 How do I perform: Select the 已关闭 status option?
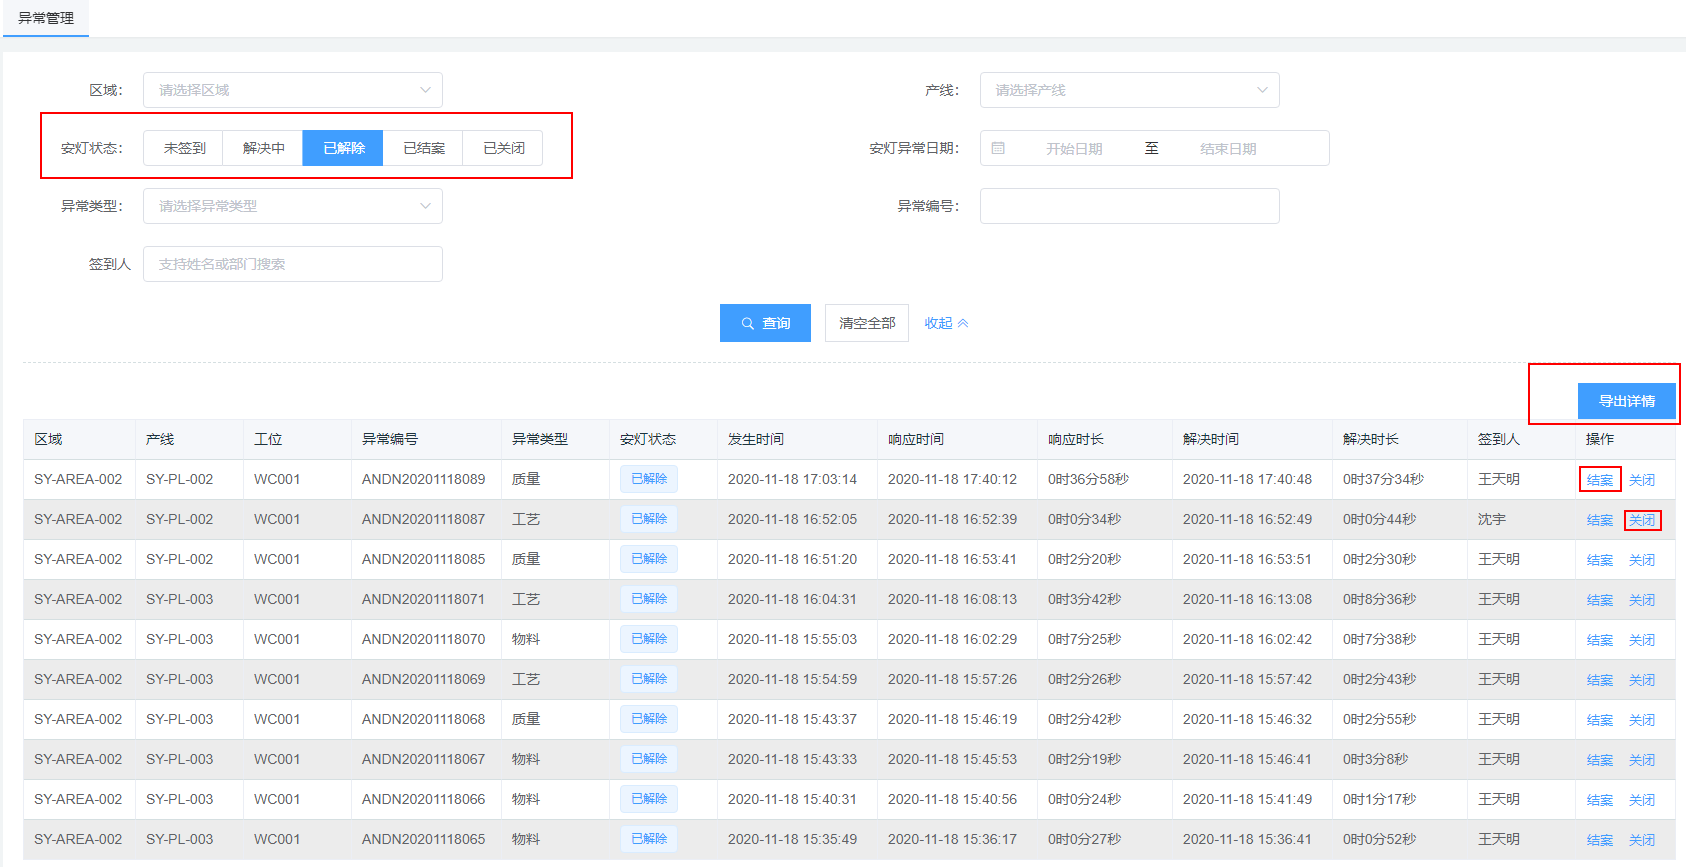504,148
